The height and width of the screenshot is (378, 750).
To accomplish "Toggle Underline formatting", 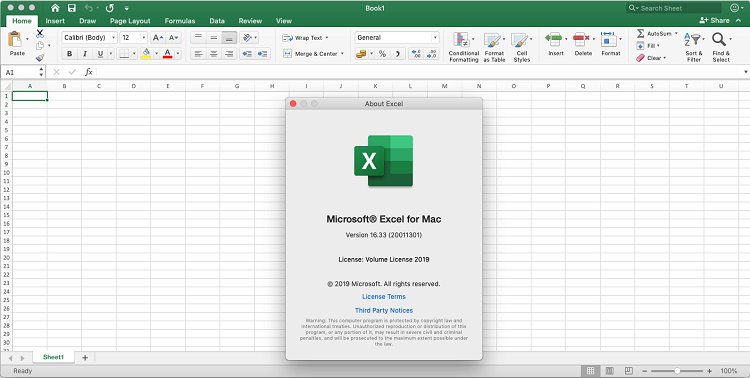I will pyautogui.click(x=100, y=54).
